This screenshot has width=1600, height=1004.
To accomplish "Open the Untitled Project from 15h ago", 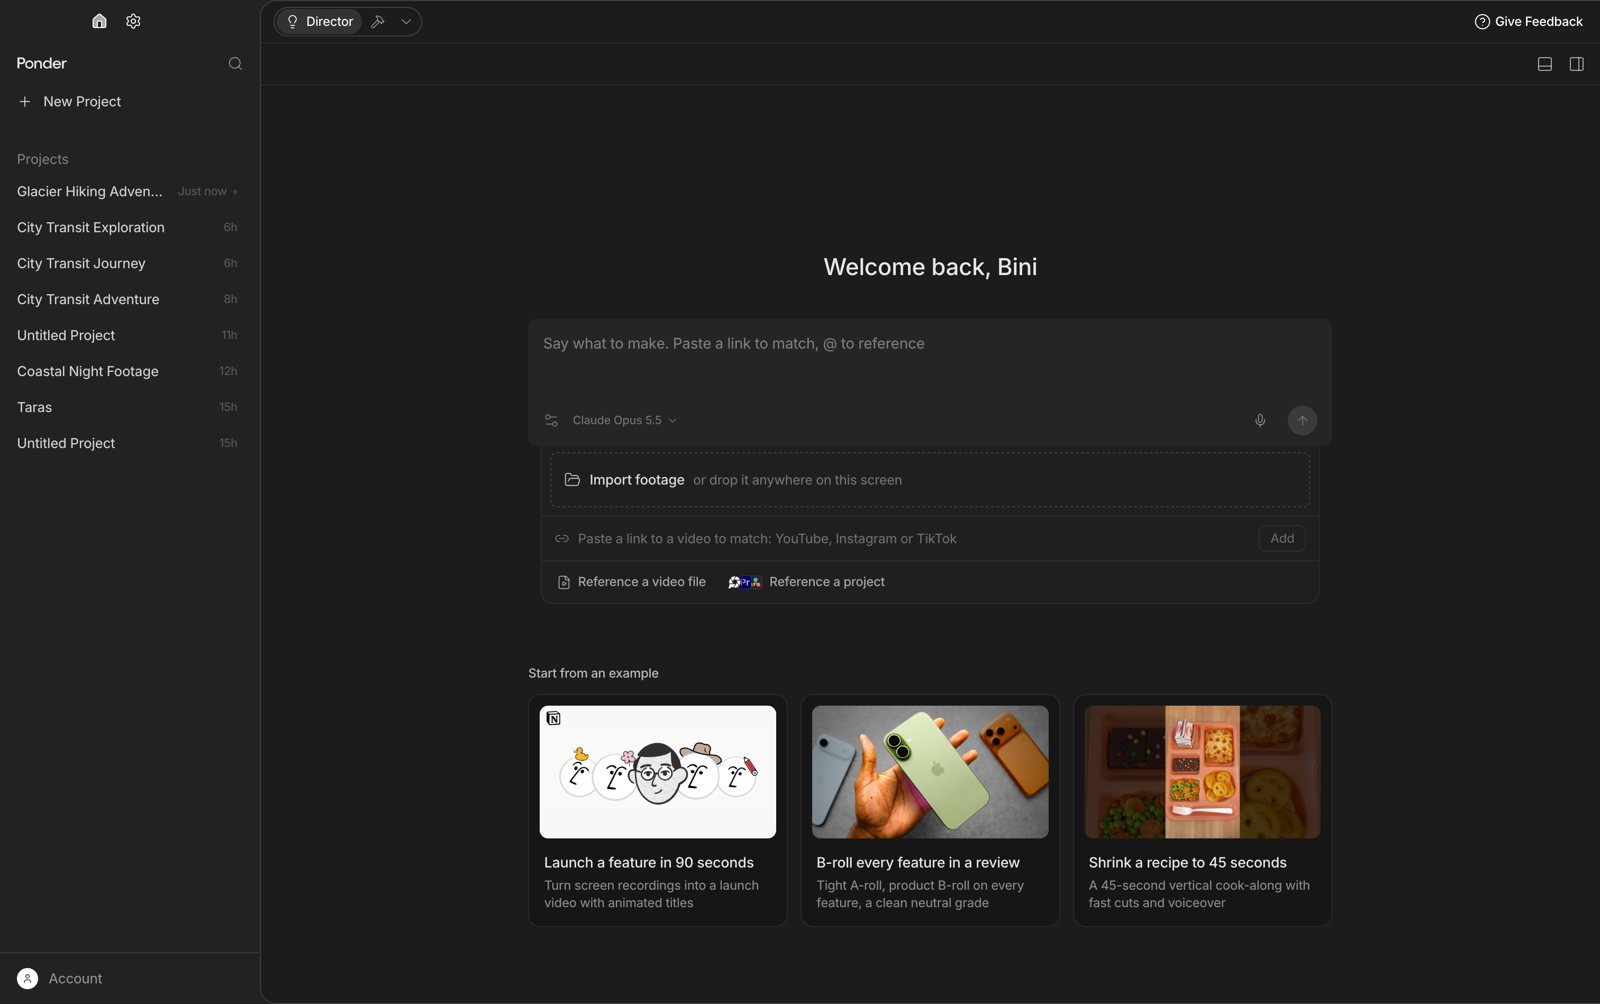I will point(128,443).
